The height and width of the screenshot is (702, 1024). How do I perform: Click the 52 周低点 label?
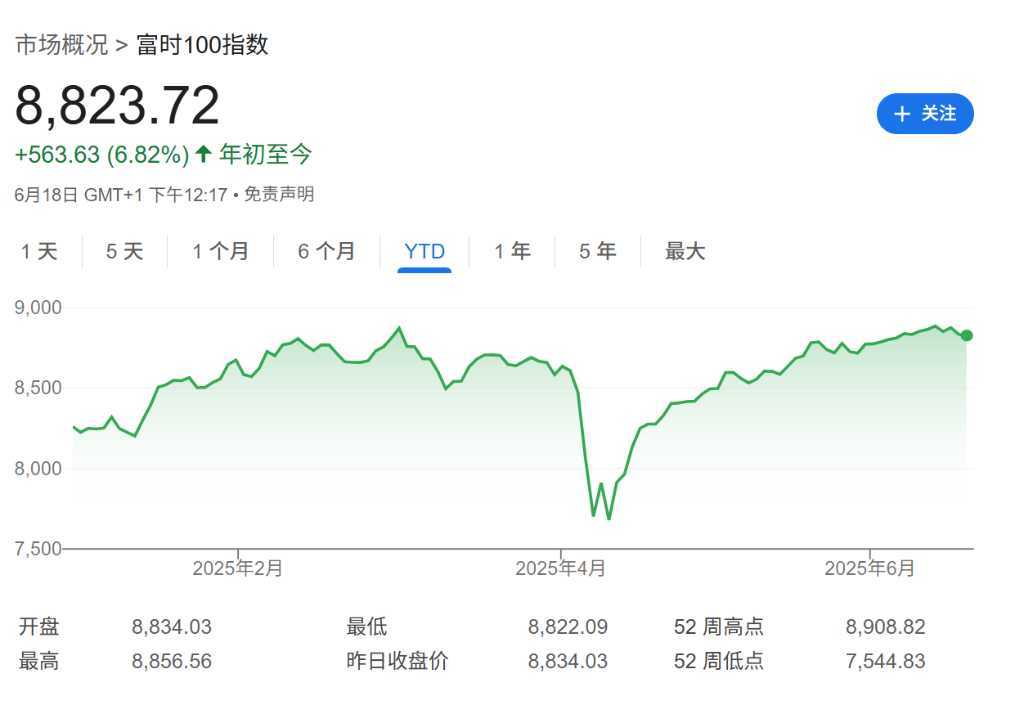[x=718, y=661]
